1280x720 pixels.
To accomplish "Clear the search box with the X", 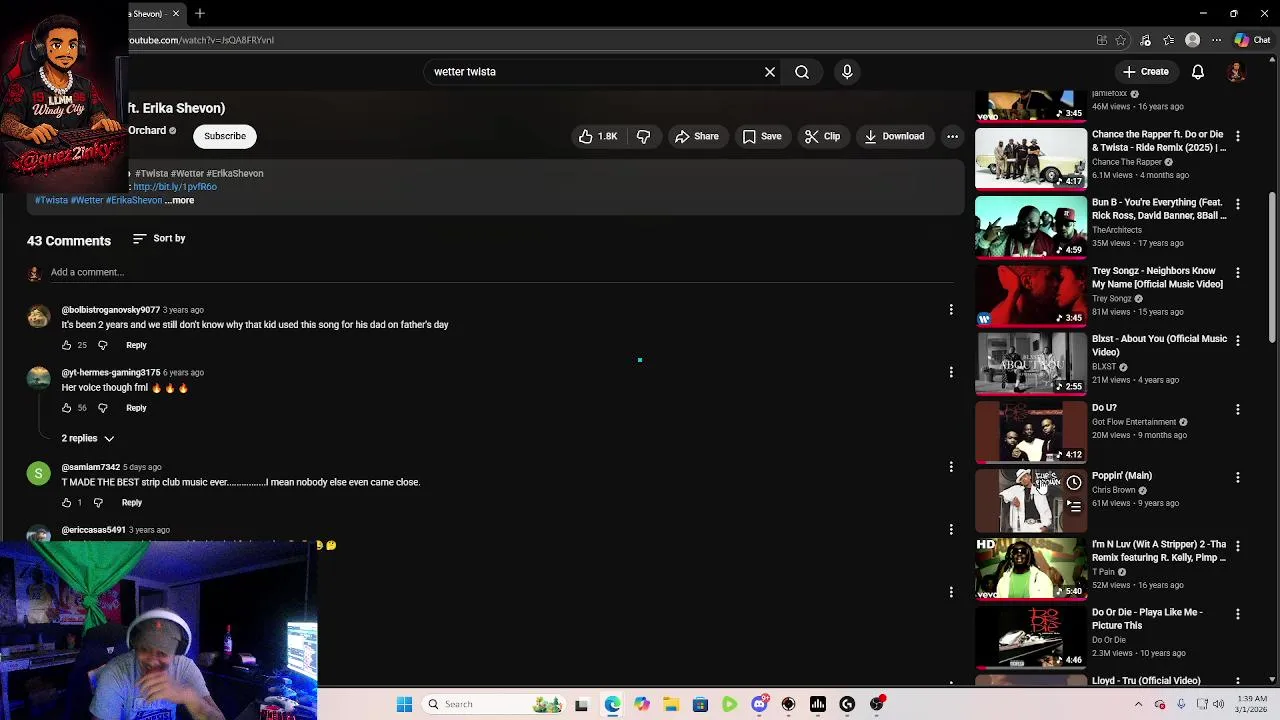I will click(770, 72).
